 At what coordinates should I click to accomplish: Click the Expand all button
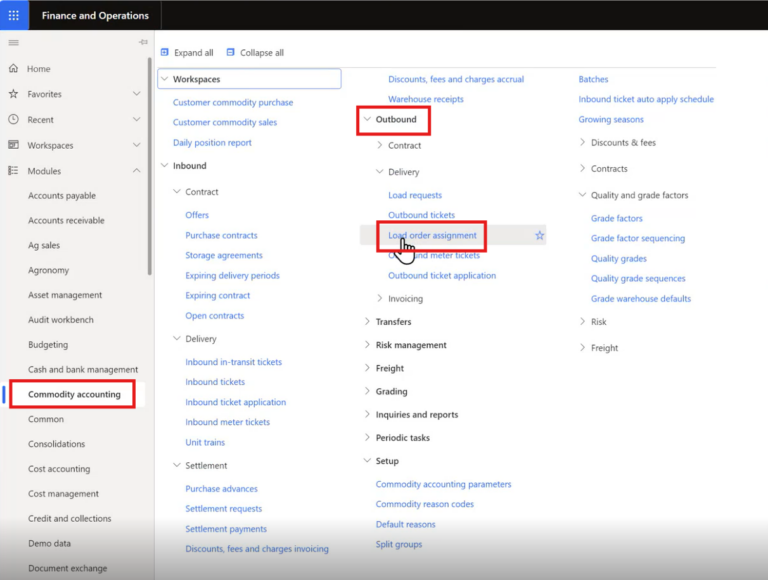tap(187, 53)
